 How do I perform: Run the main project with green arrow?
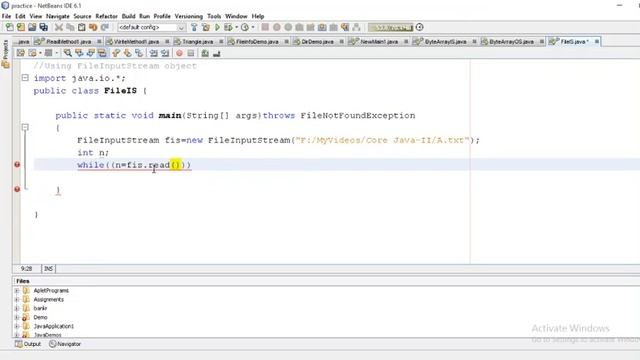click(x=217, y=27)
